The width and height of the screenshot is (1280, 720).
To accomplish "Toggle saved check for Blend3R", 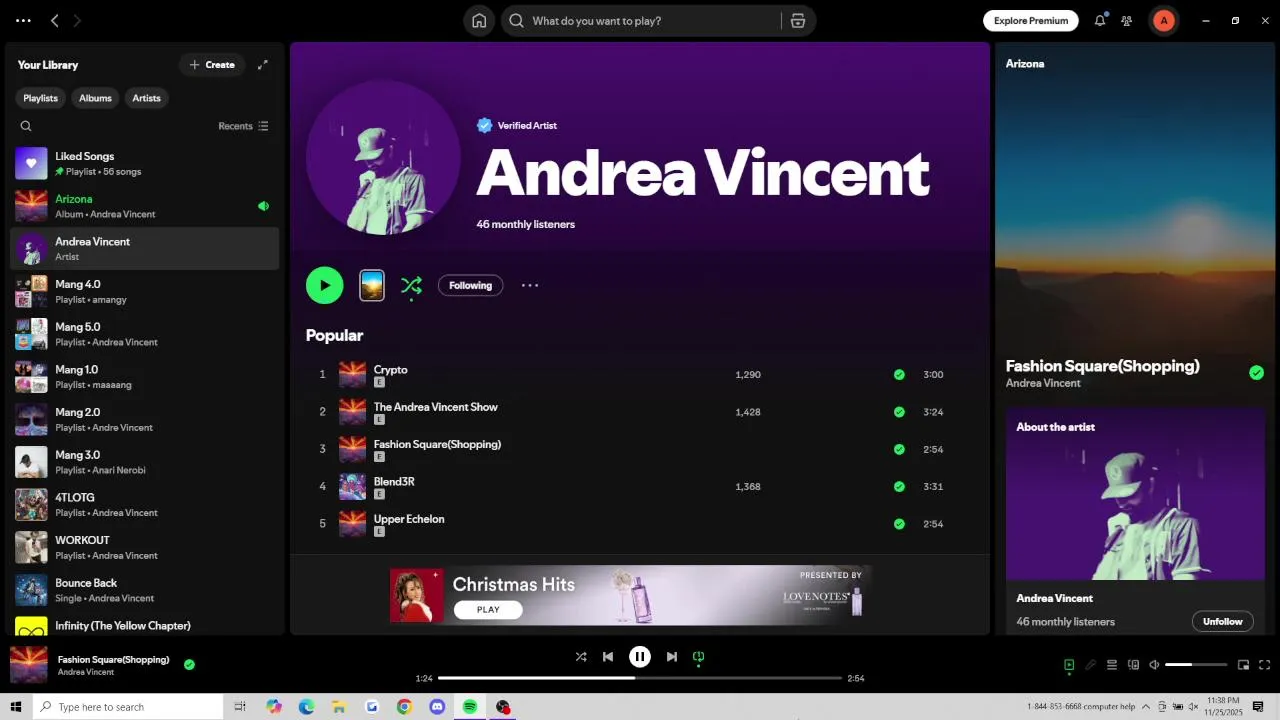I will click(899, 487).
